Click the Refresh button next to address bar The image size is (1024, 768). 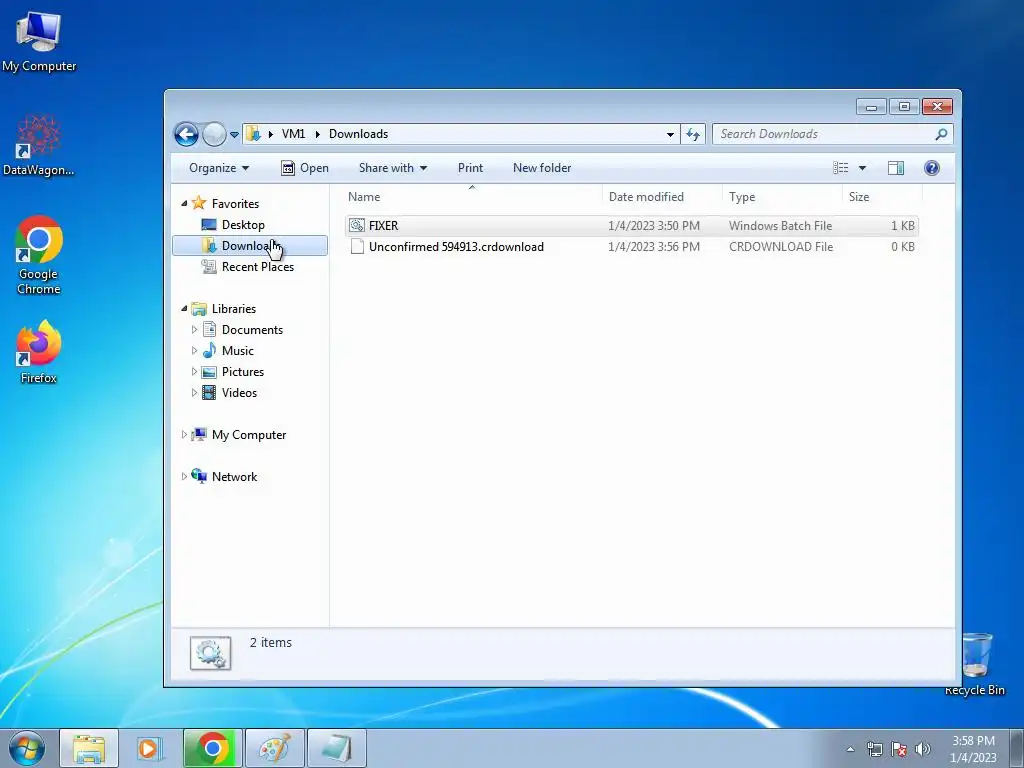(x=693, y=135)
